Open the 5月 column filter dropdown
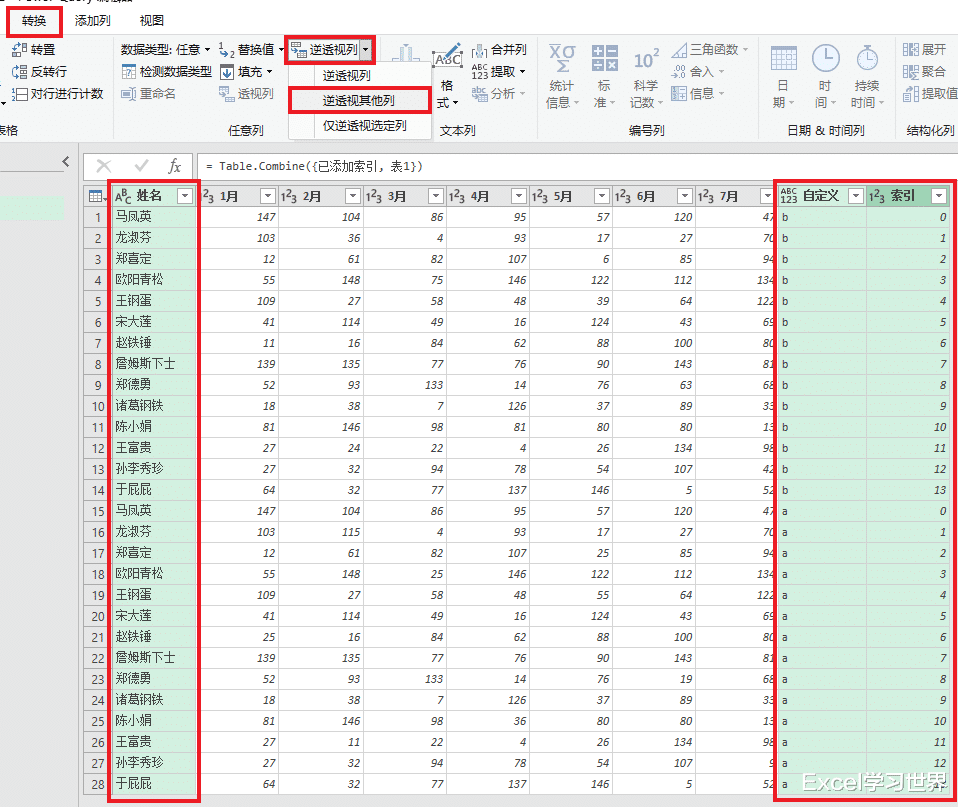The height and width of the screenshot is (807, 958). click(x=602, y=196)
